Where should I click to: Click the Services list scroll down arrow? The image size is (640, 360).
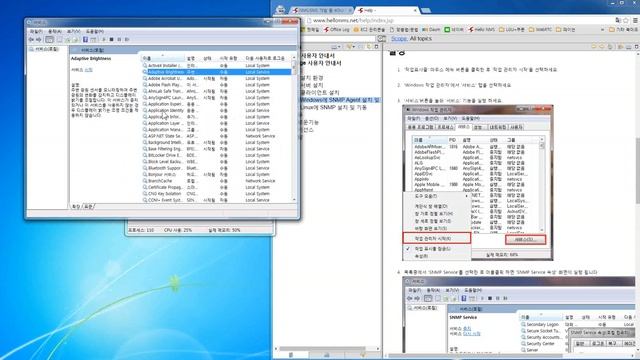point(294,200)
